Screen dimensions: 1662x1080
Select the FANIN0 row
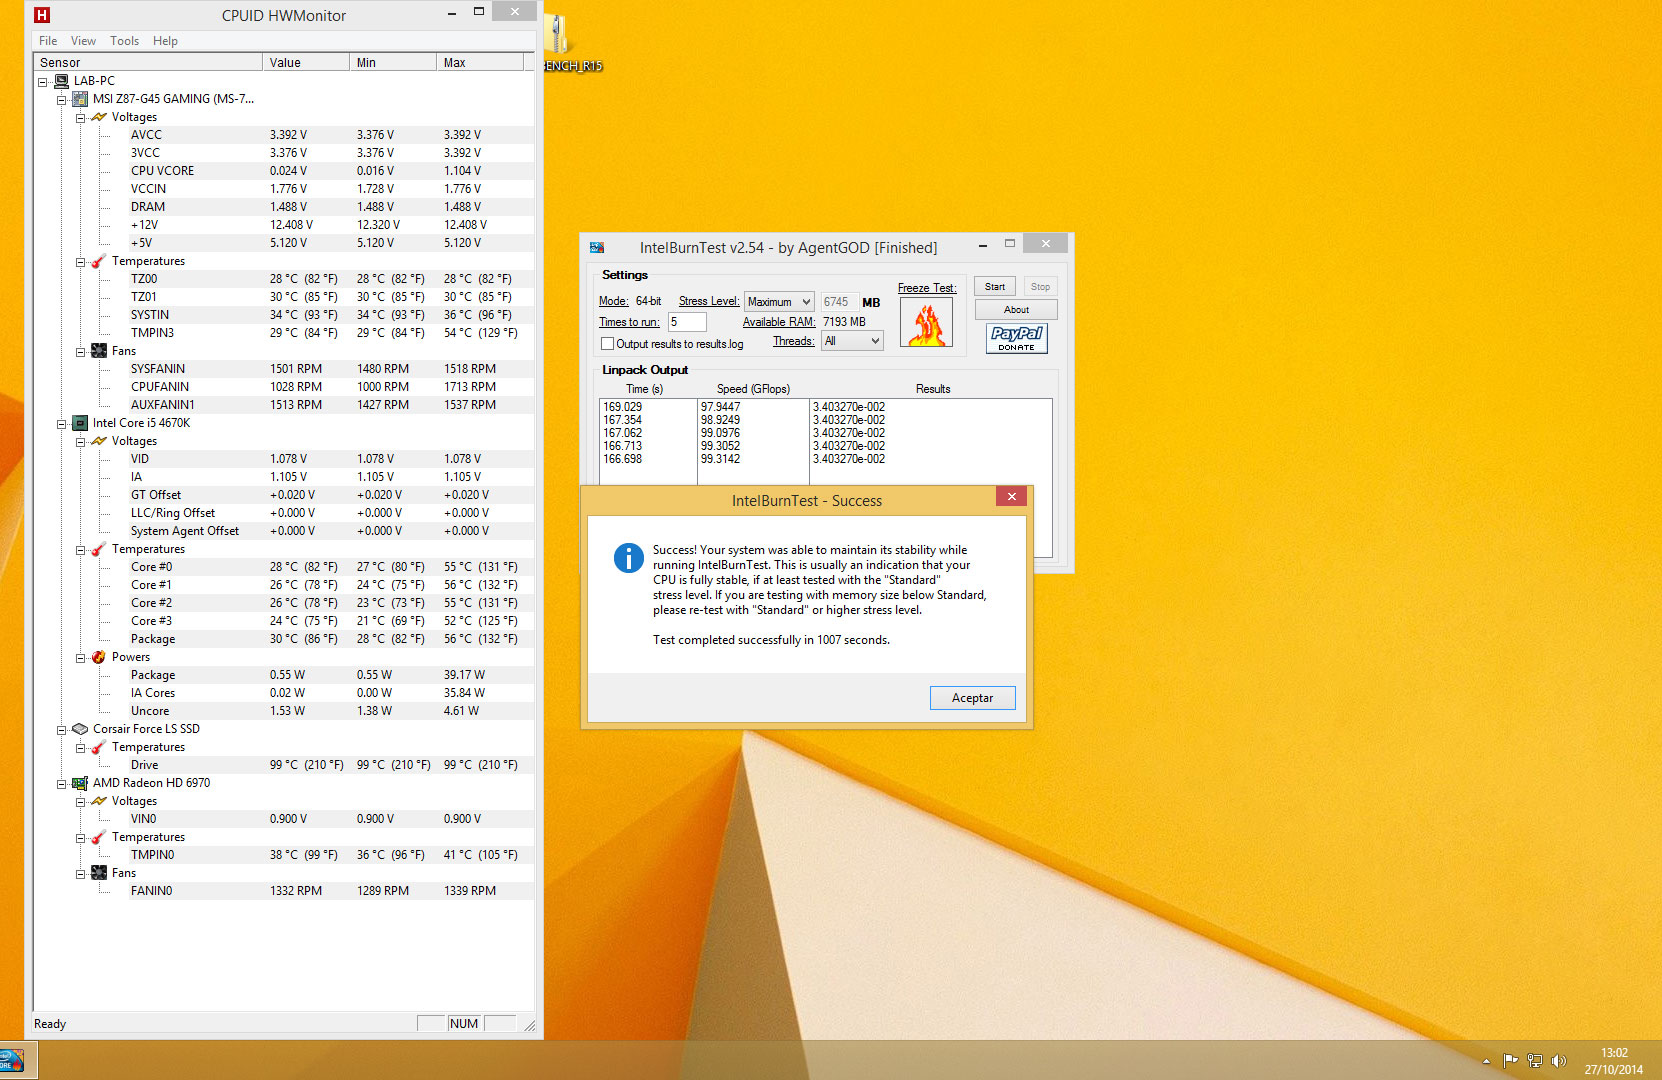click(x=331, y=891)
